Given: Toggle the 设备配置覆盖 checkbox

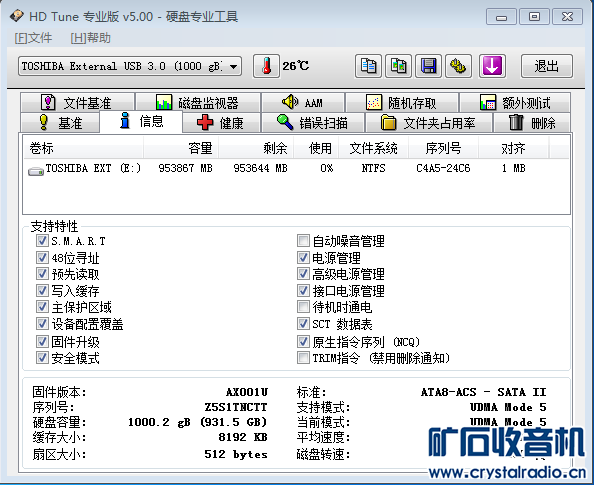Looking at the screenshot, I should [42, 324].
